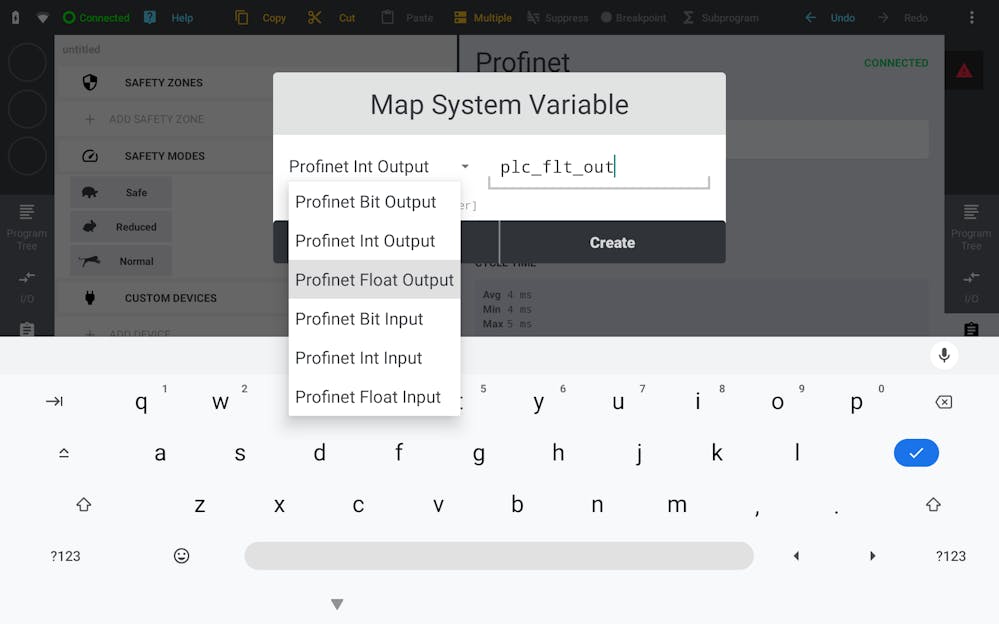Tap the letter q key

click(x=141, y=402)
